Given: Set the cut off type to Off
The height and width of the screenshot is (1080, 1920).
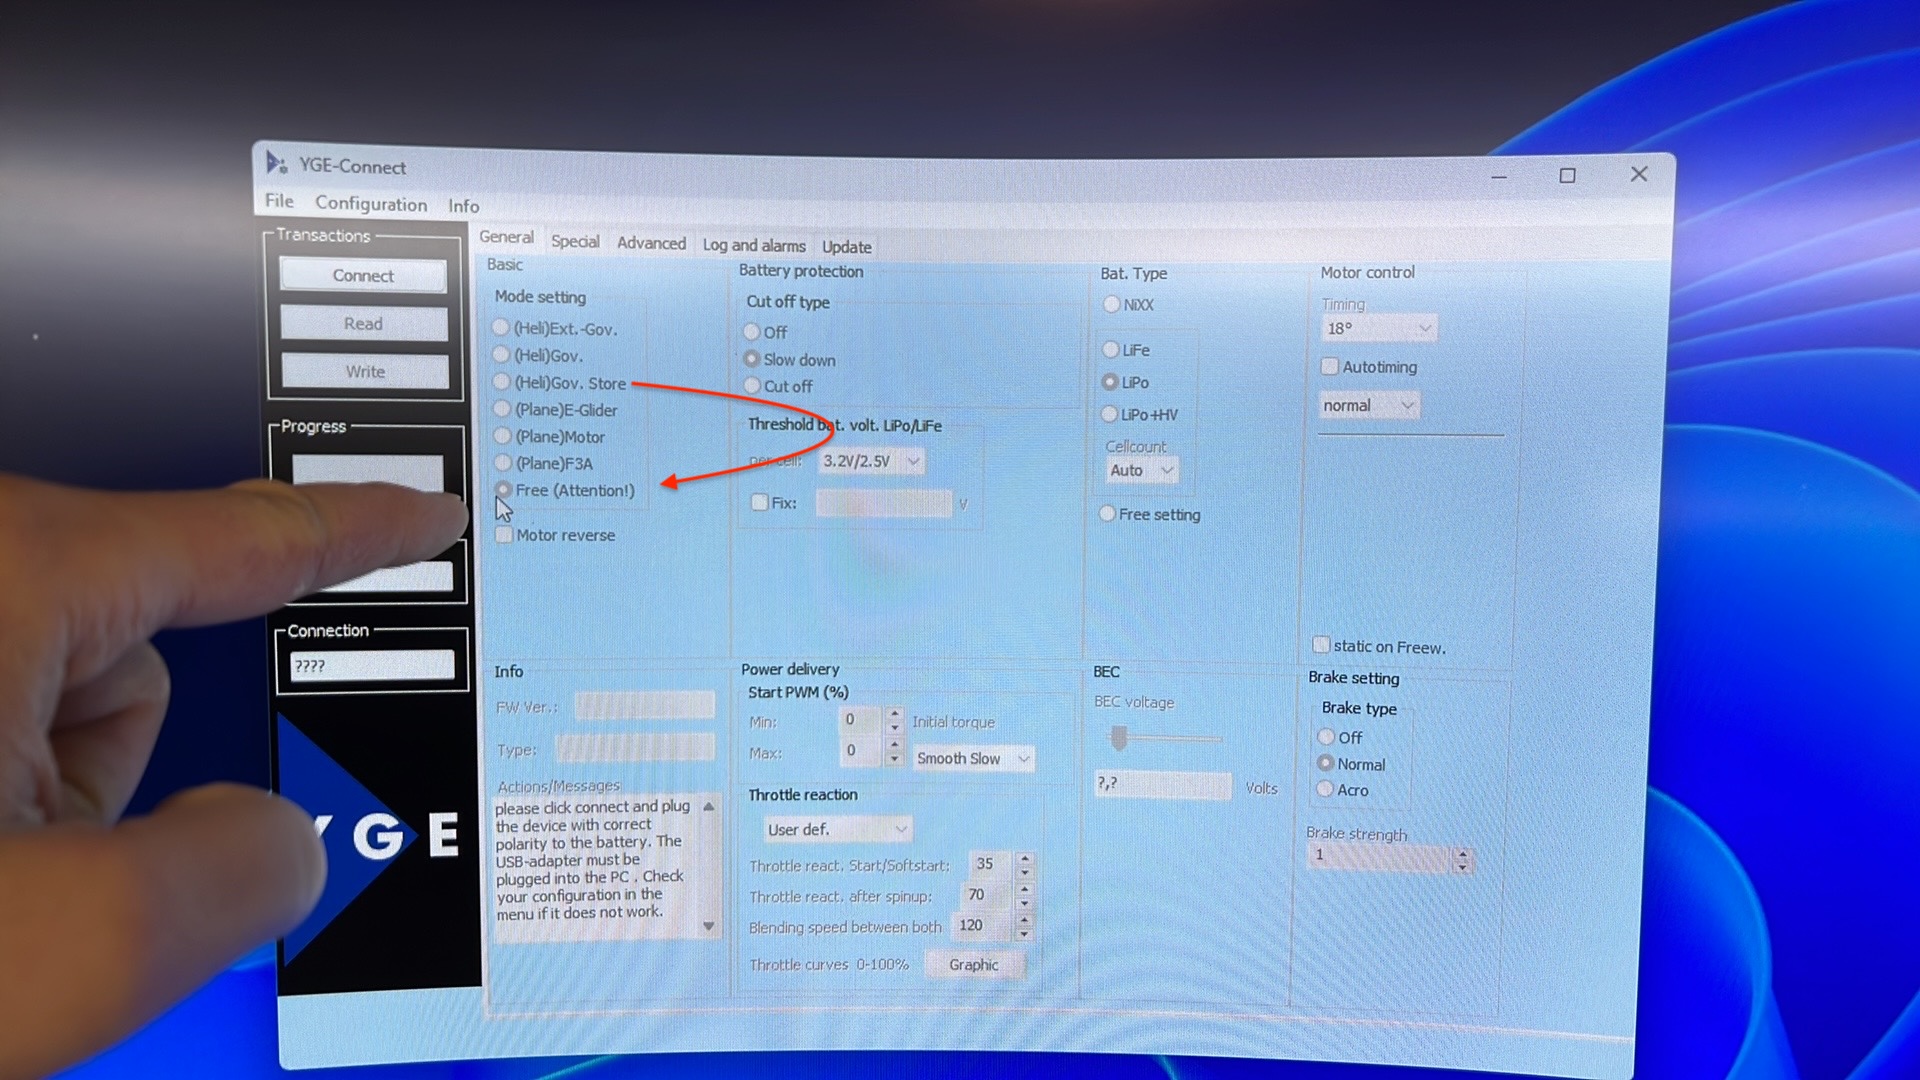Looking at the screenshot, I should coord(752,332).
